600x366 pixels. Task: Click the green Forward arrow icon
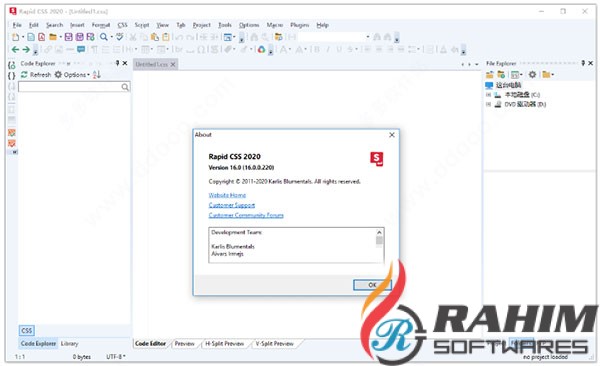coord(26,49)
